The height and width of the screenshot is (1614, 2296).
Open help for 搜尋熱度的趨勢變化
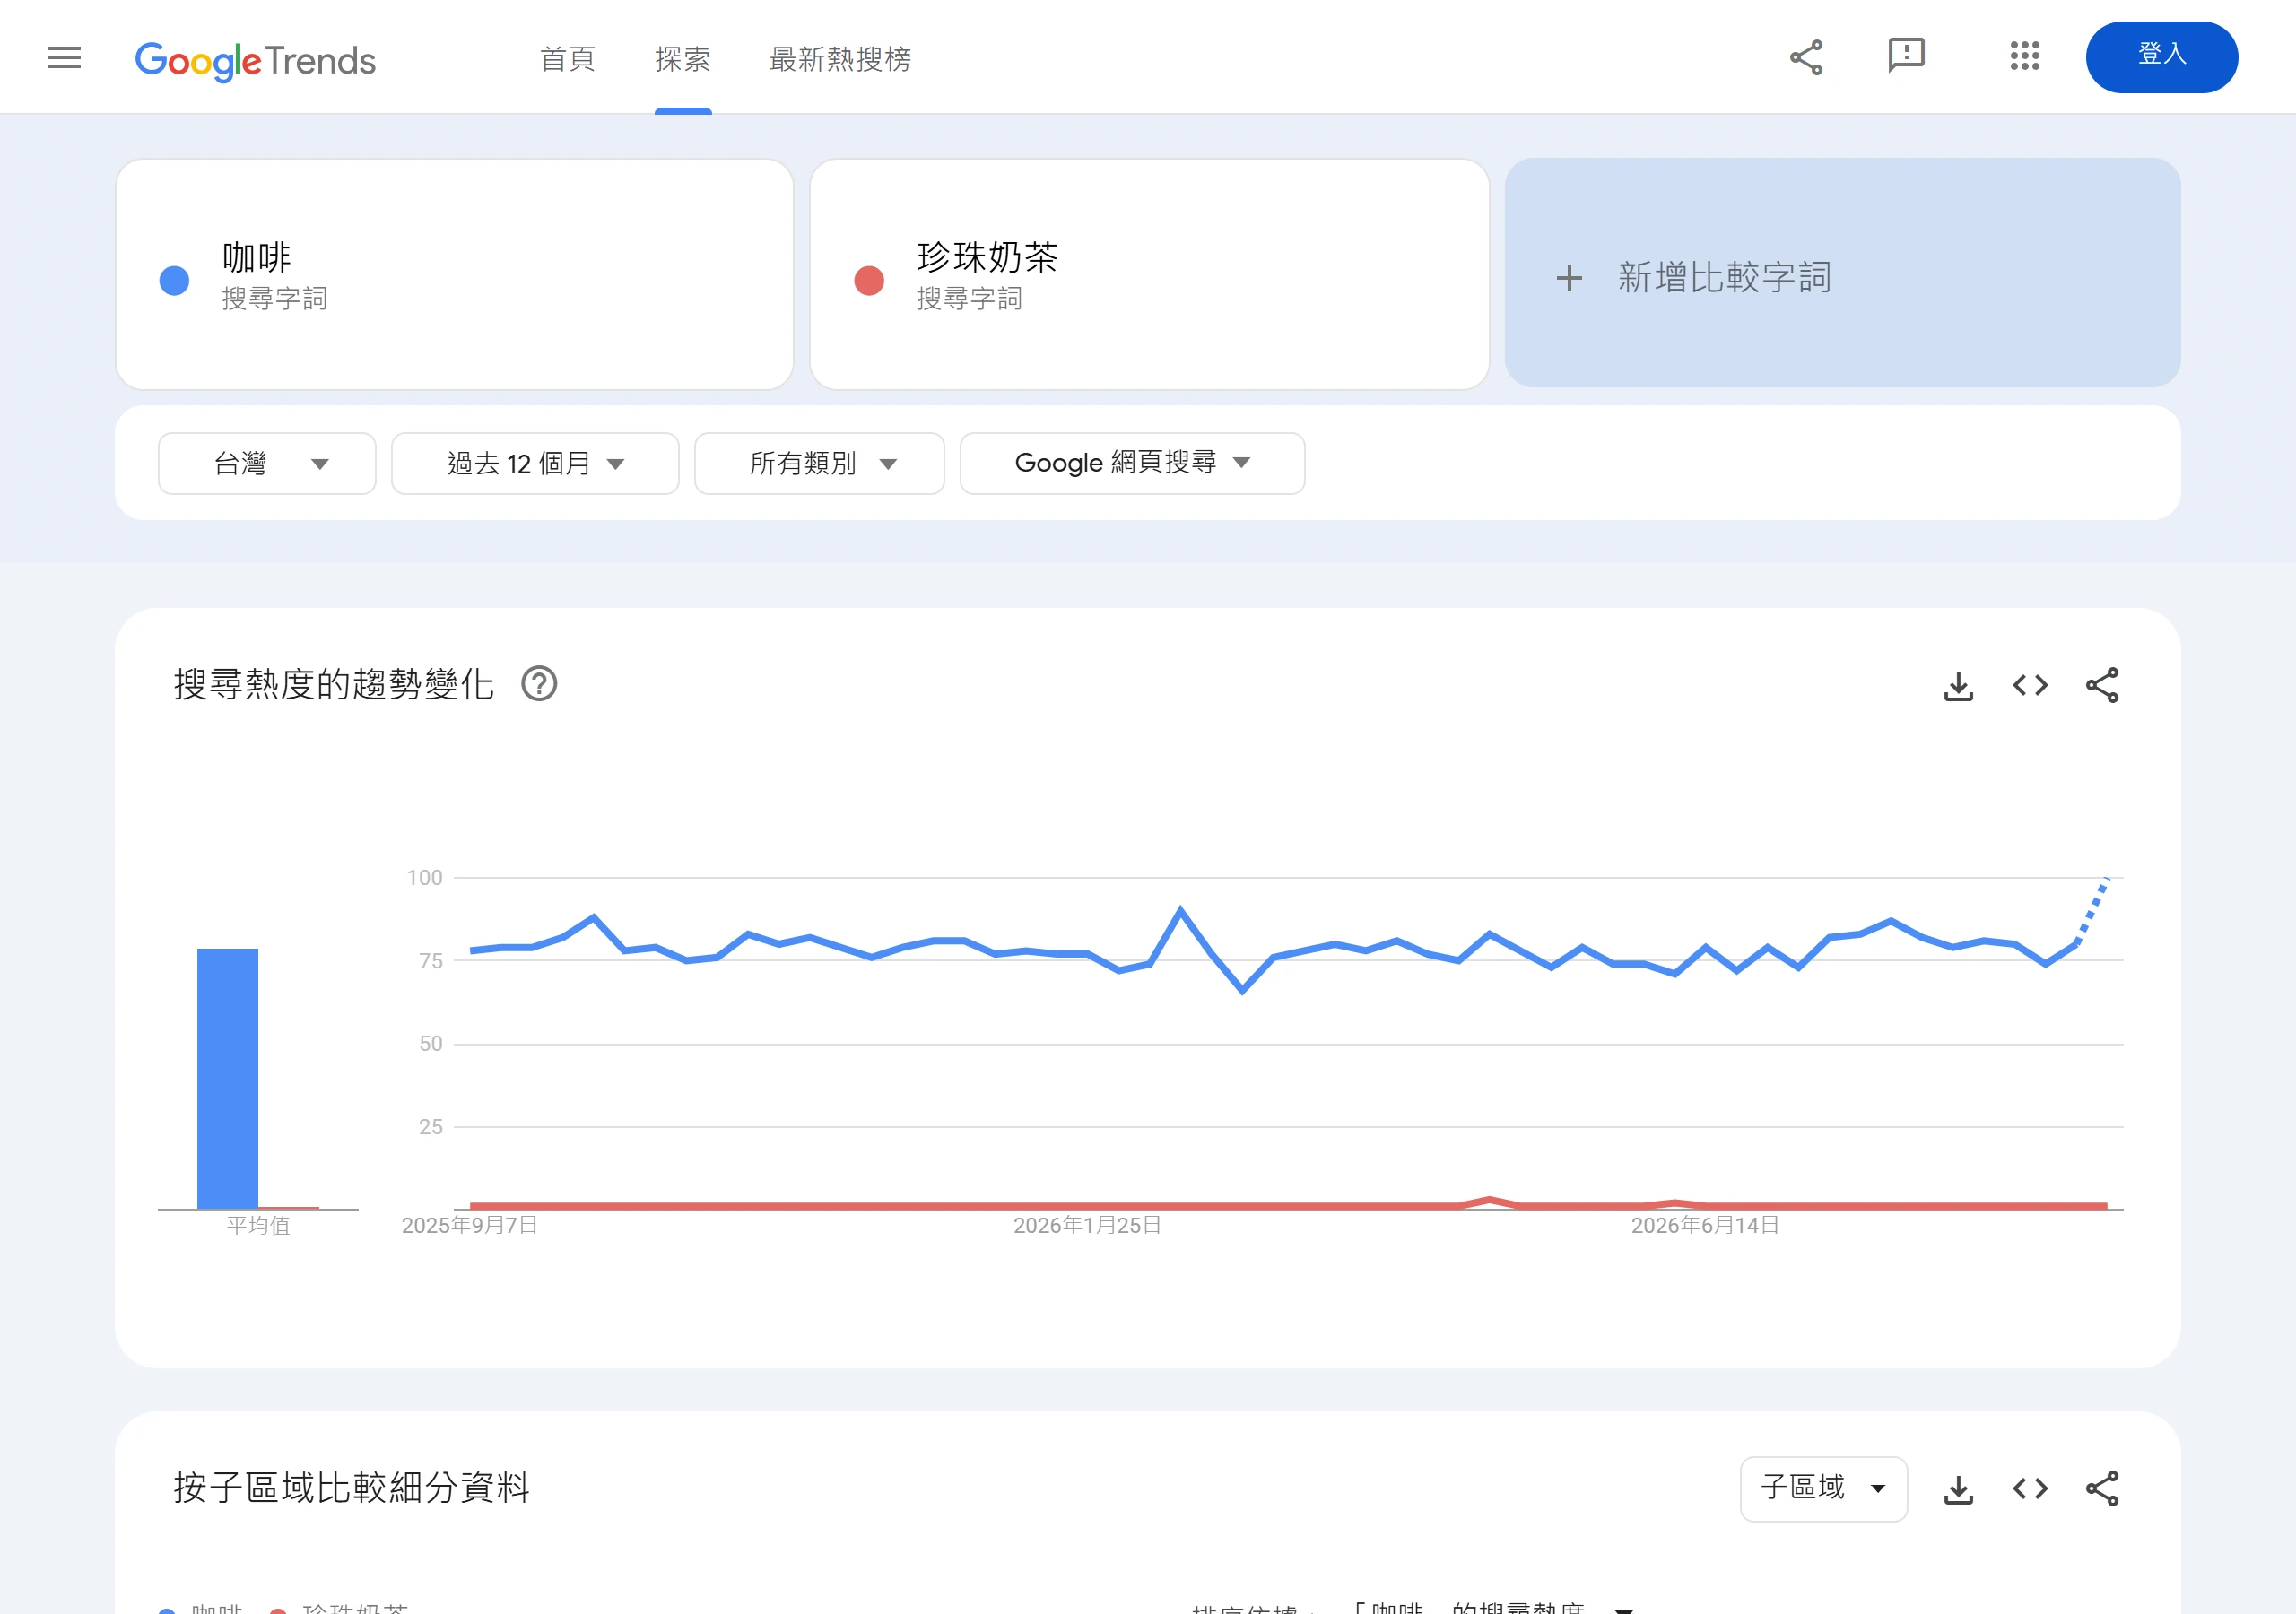(x=539, y=684)
